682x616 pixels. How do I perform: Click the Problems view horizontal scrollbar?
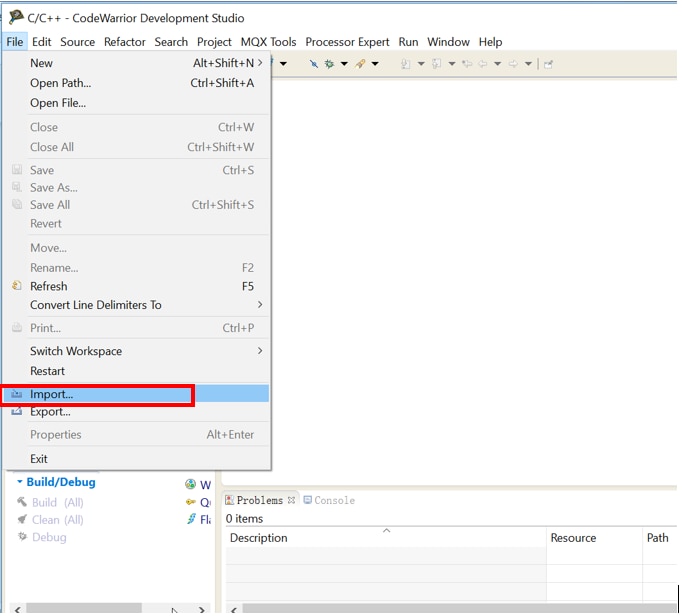tap(450, 608)
